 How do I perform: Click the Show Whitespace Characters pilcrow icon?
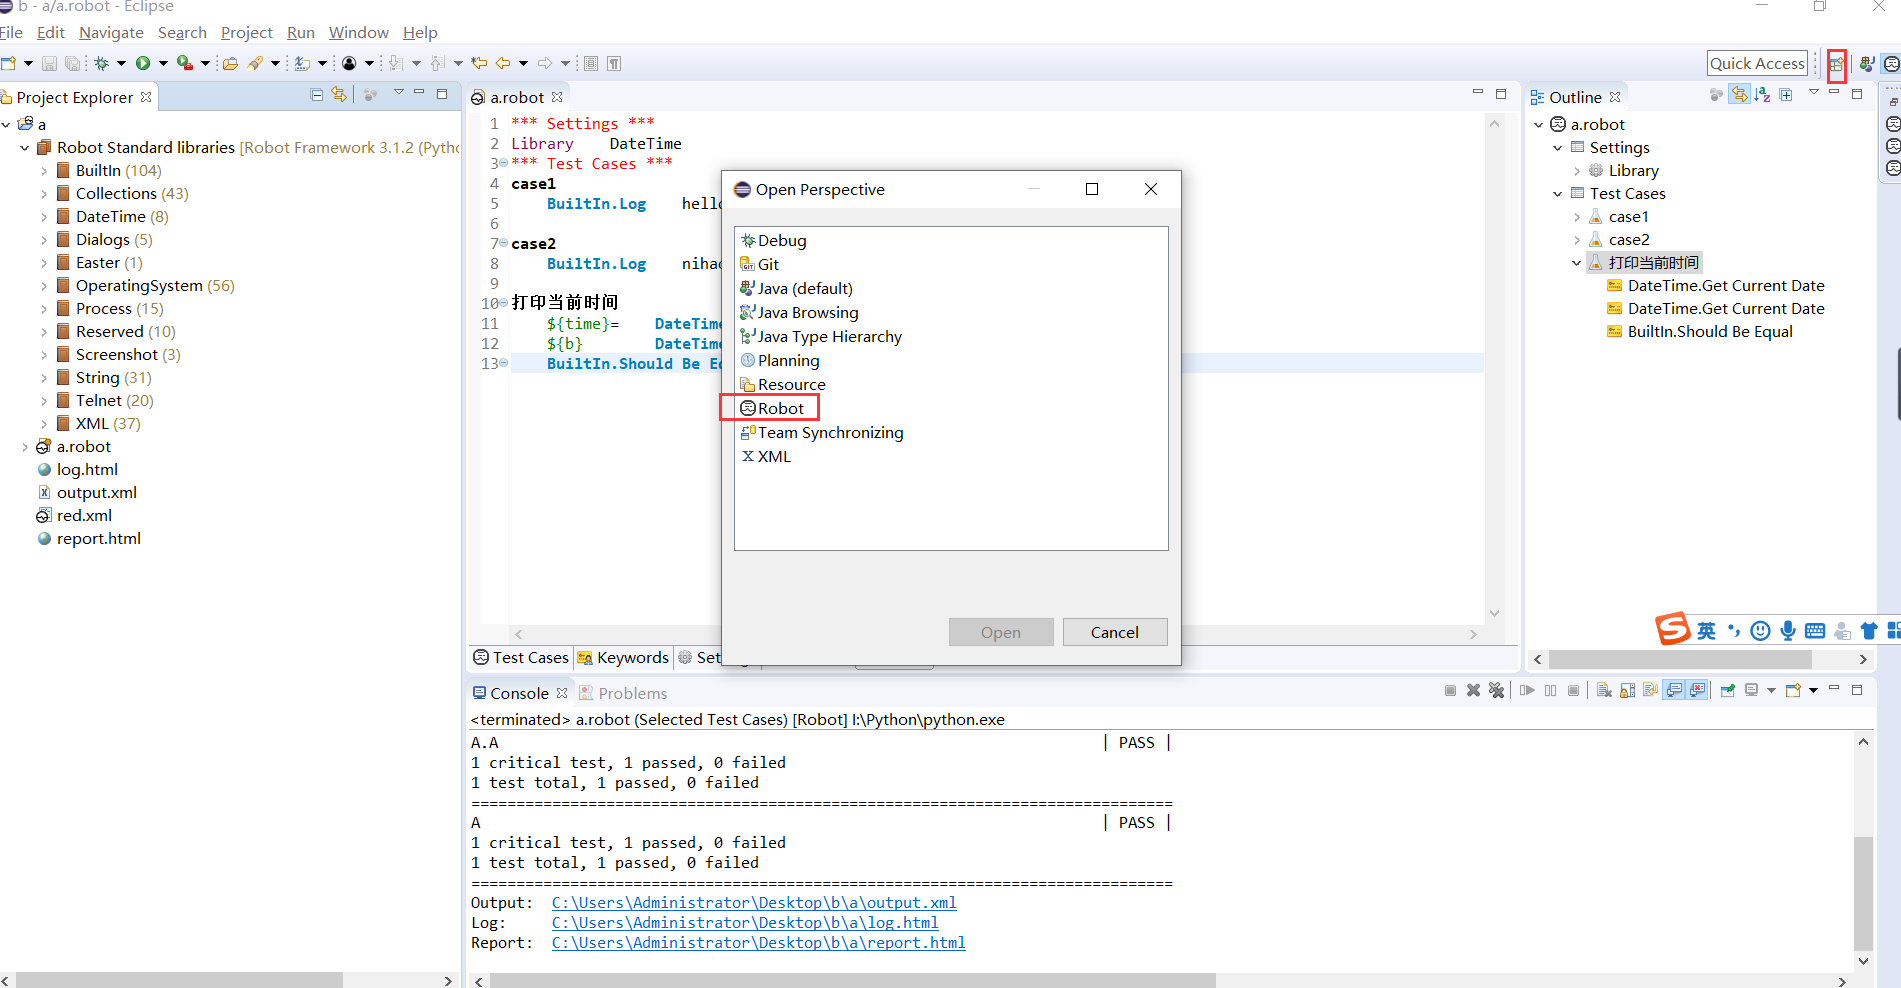614,63
